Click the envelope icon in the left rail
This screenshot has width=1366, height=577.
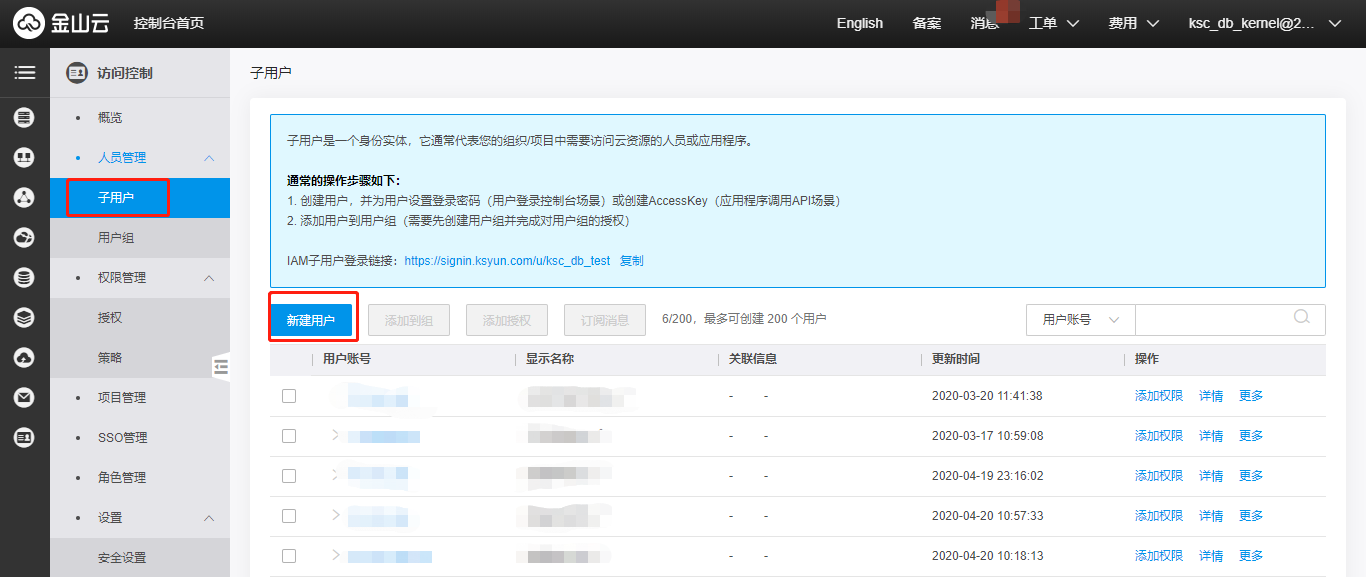pyautogui.click(x=24, y=397)
